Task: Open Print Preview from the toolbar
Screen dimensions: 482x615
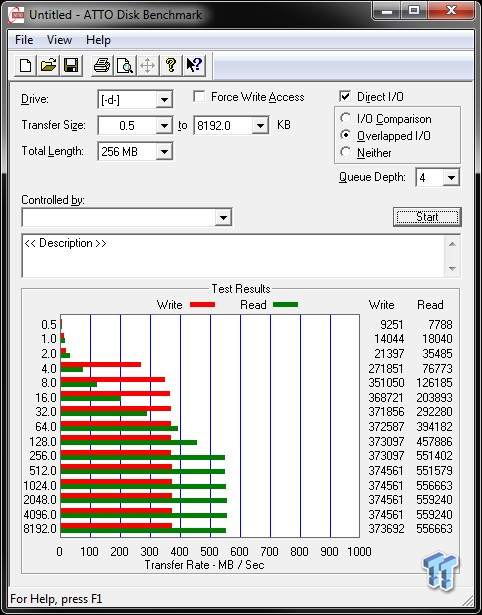Action: point(125,65)
